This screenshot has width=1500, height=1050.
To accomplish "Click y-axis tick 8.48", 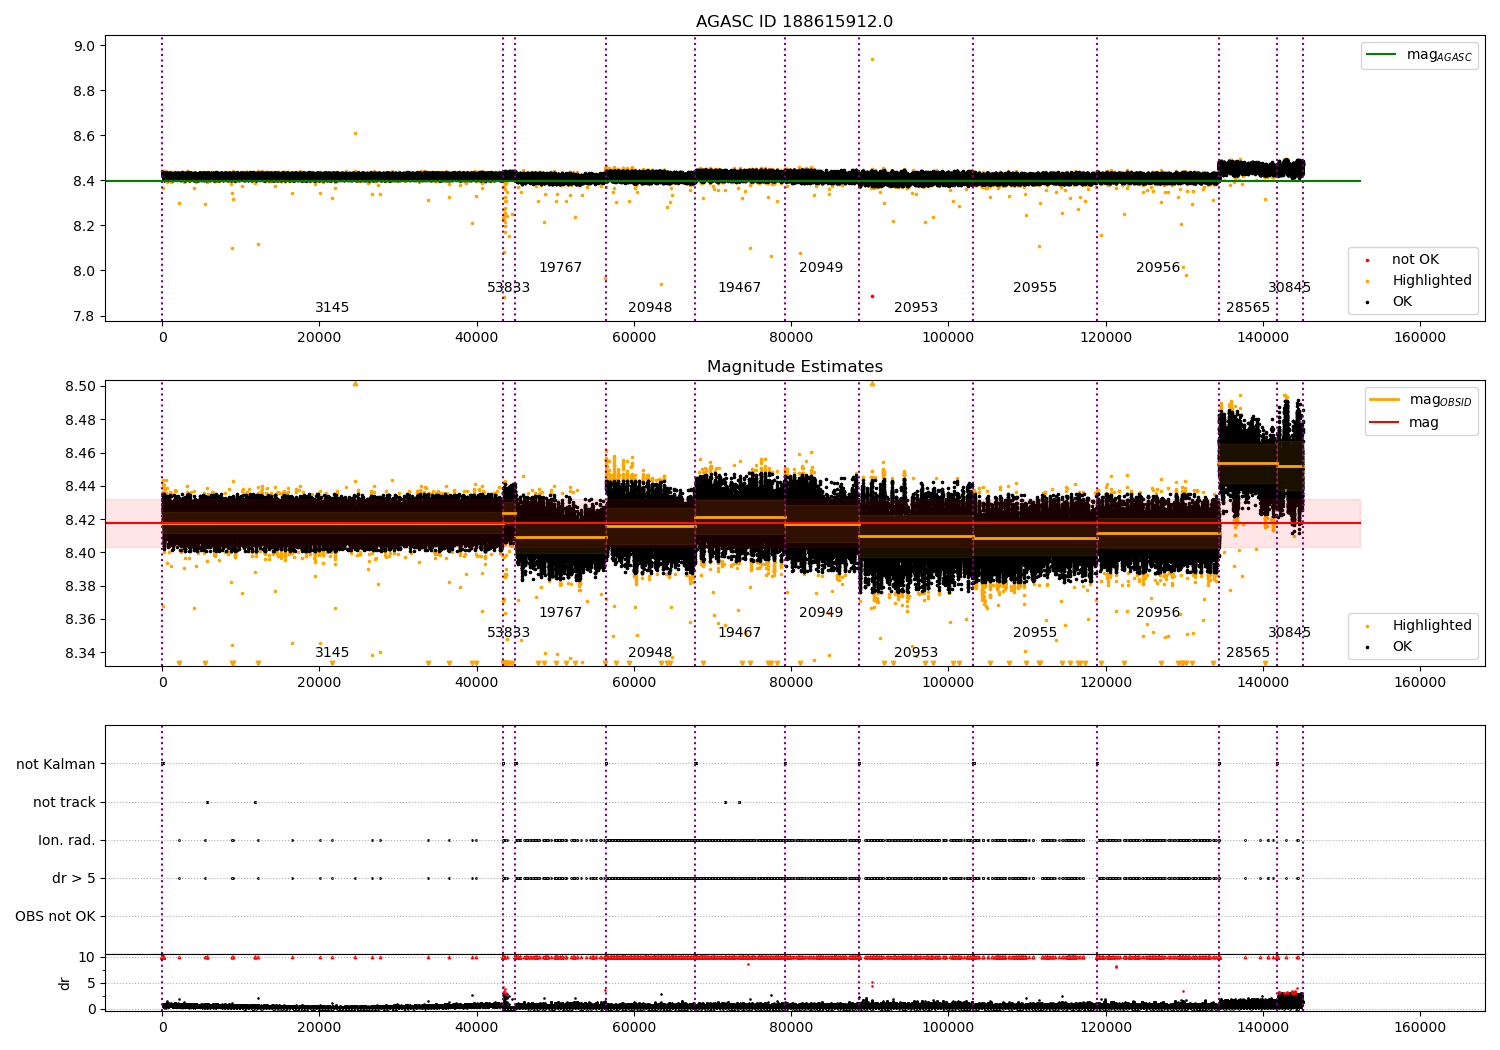I will (80, 420).
